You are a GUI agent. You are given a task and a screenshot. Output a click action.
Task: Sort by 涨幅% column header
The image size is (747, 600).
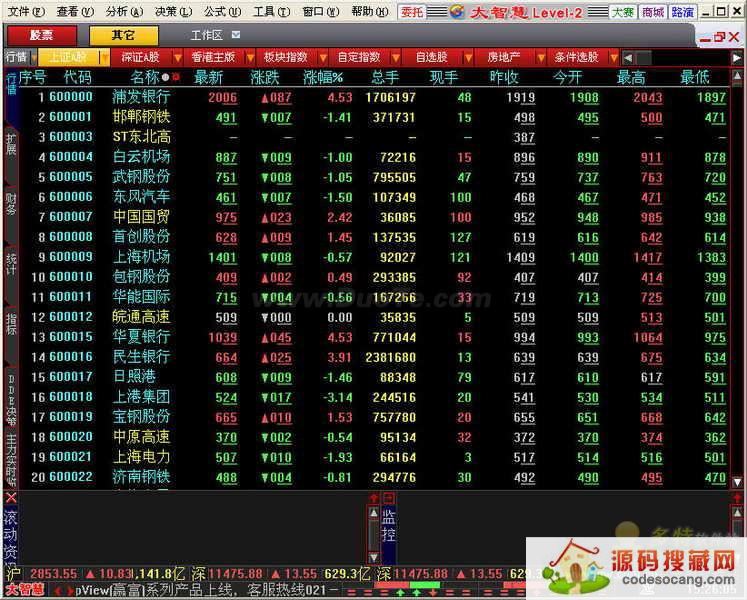point(323,77)
